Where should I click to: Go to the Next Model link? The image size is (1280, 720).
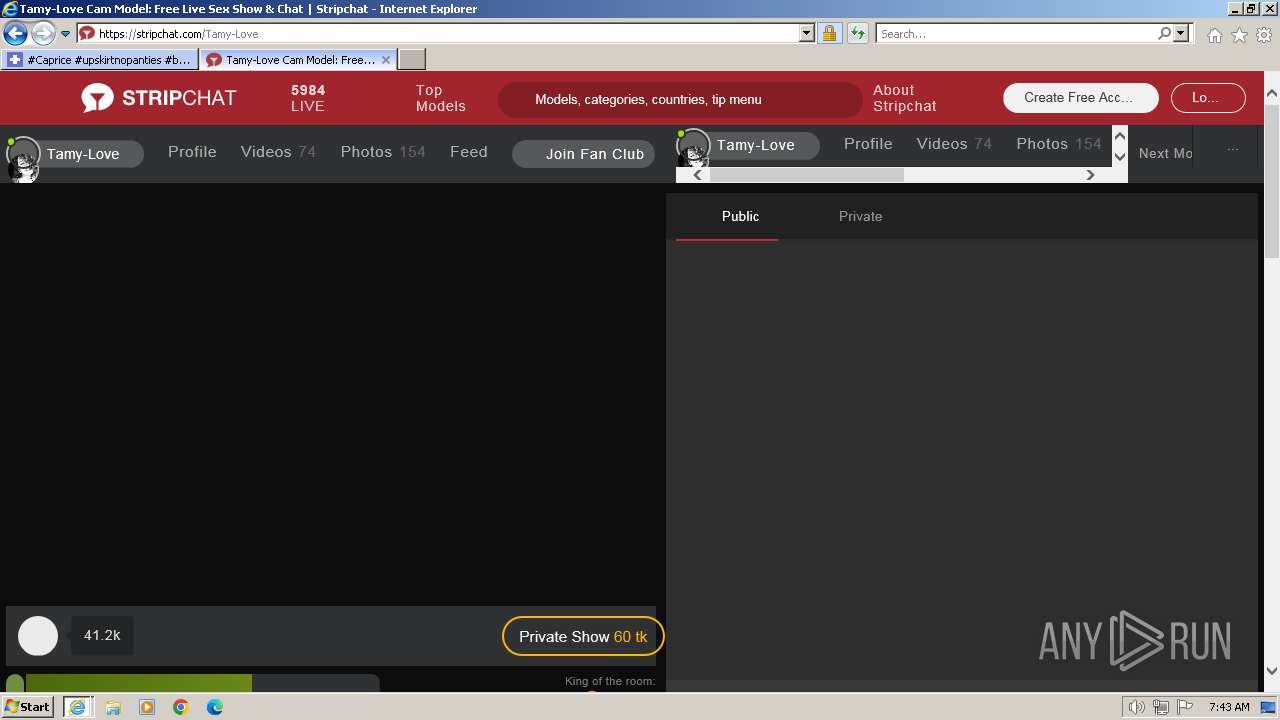[1165, 153]
